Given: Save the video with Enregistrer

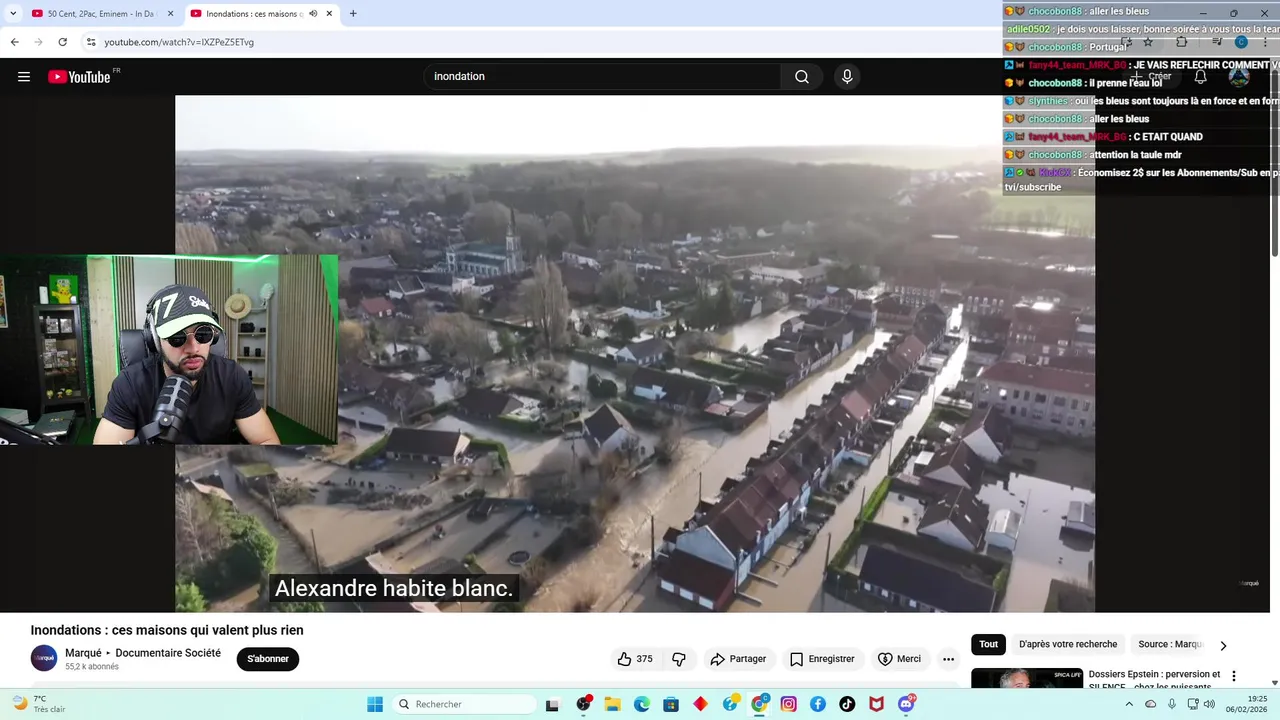Looking at the screenshot, I should [822, 659].
